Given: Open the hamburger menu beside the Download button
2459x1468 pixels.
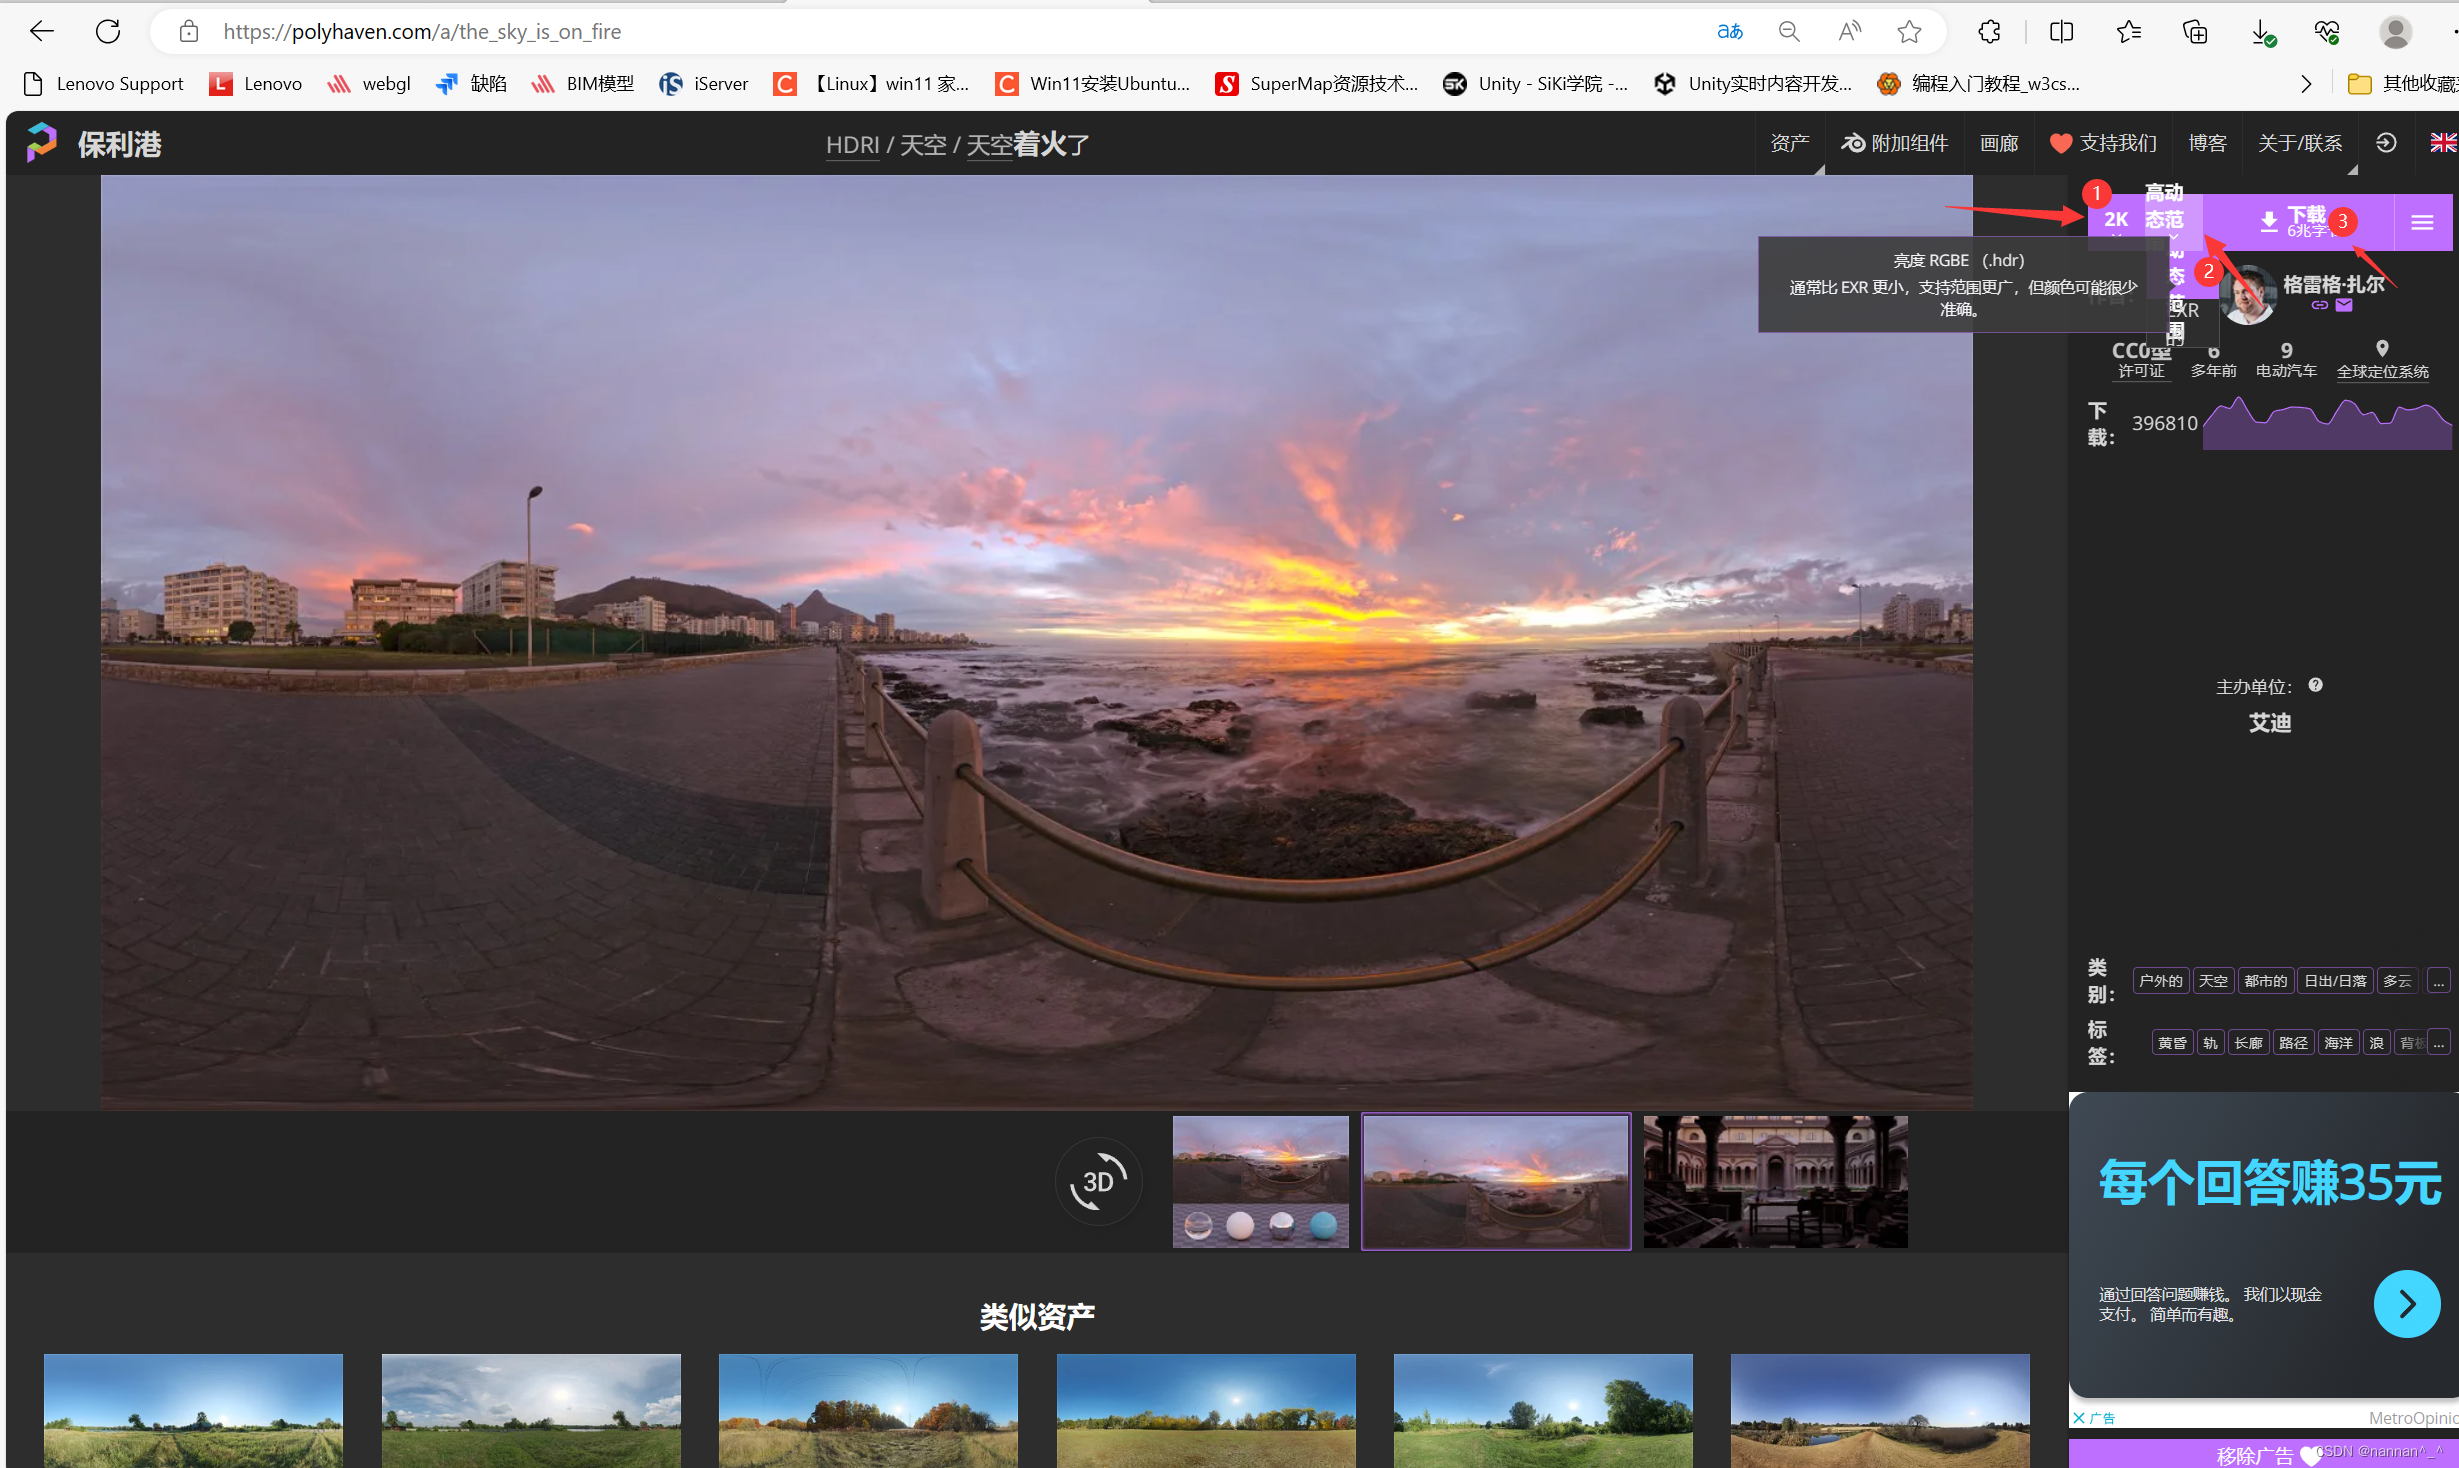Looking at the screenshot, I should point(2421,222).
